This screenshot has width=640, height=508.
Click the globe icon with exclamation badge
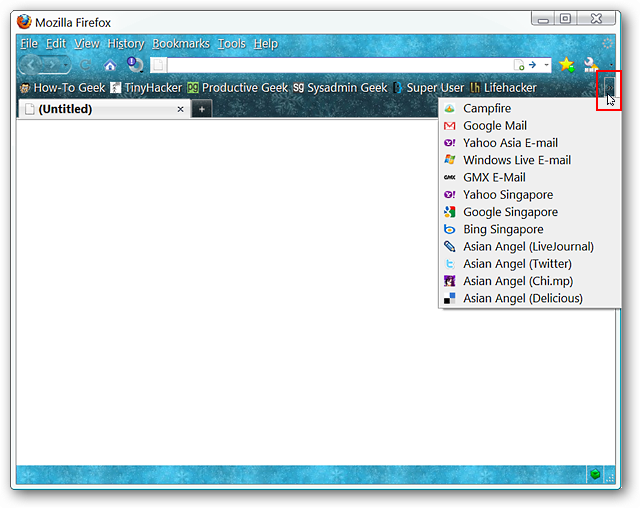(135, 64)
